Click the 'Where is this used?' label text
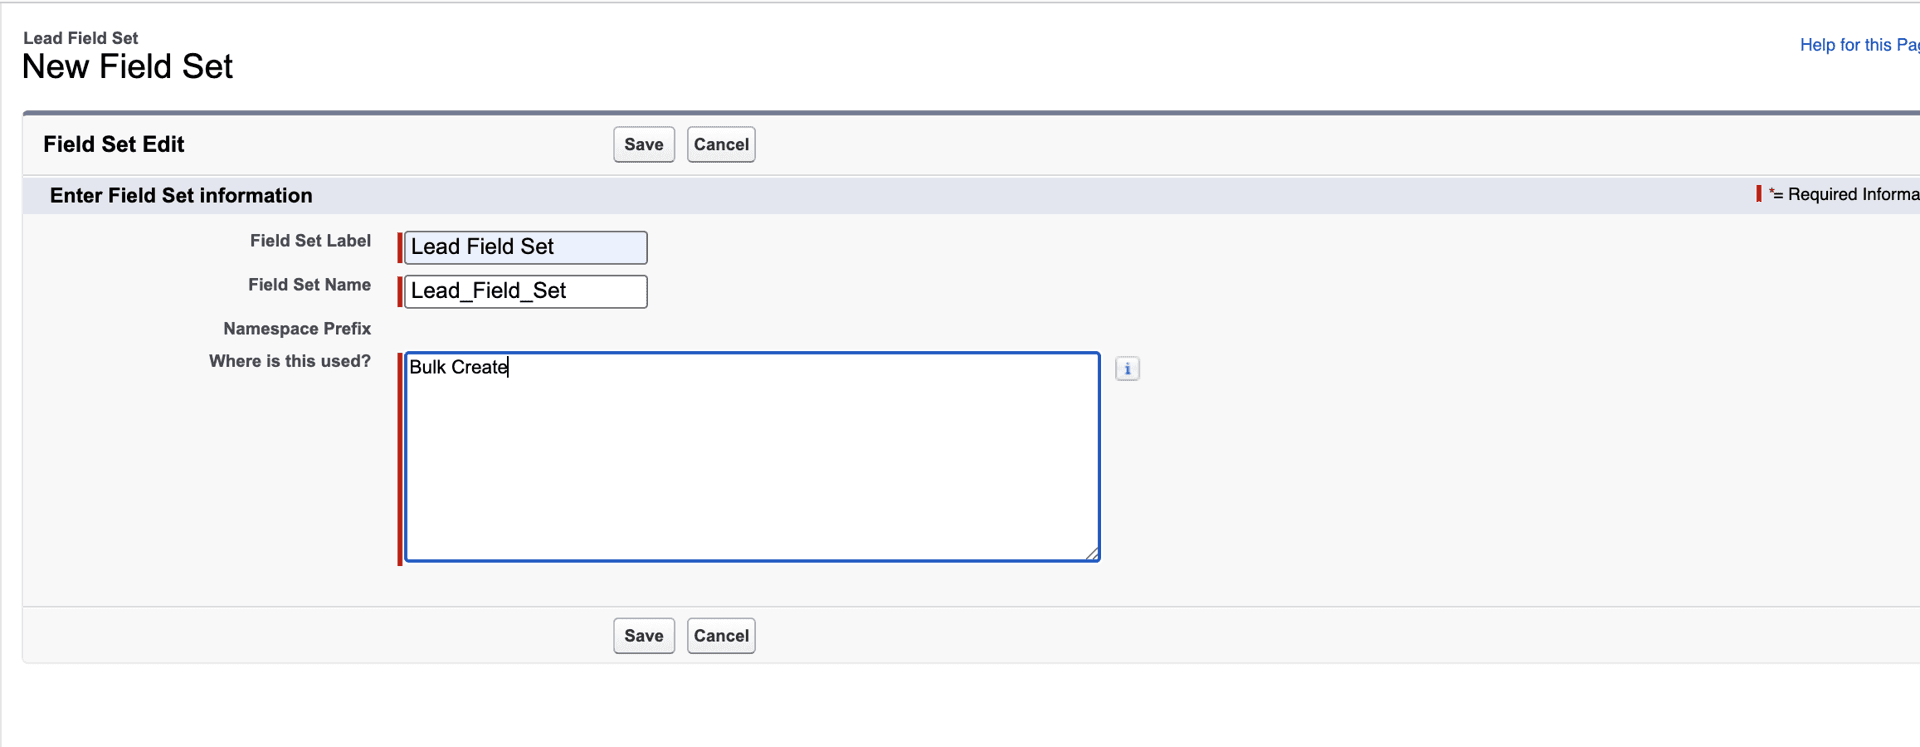Image resolution: width=1920 pixels, height=747 pixels. 290,361
